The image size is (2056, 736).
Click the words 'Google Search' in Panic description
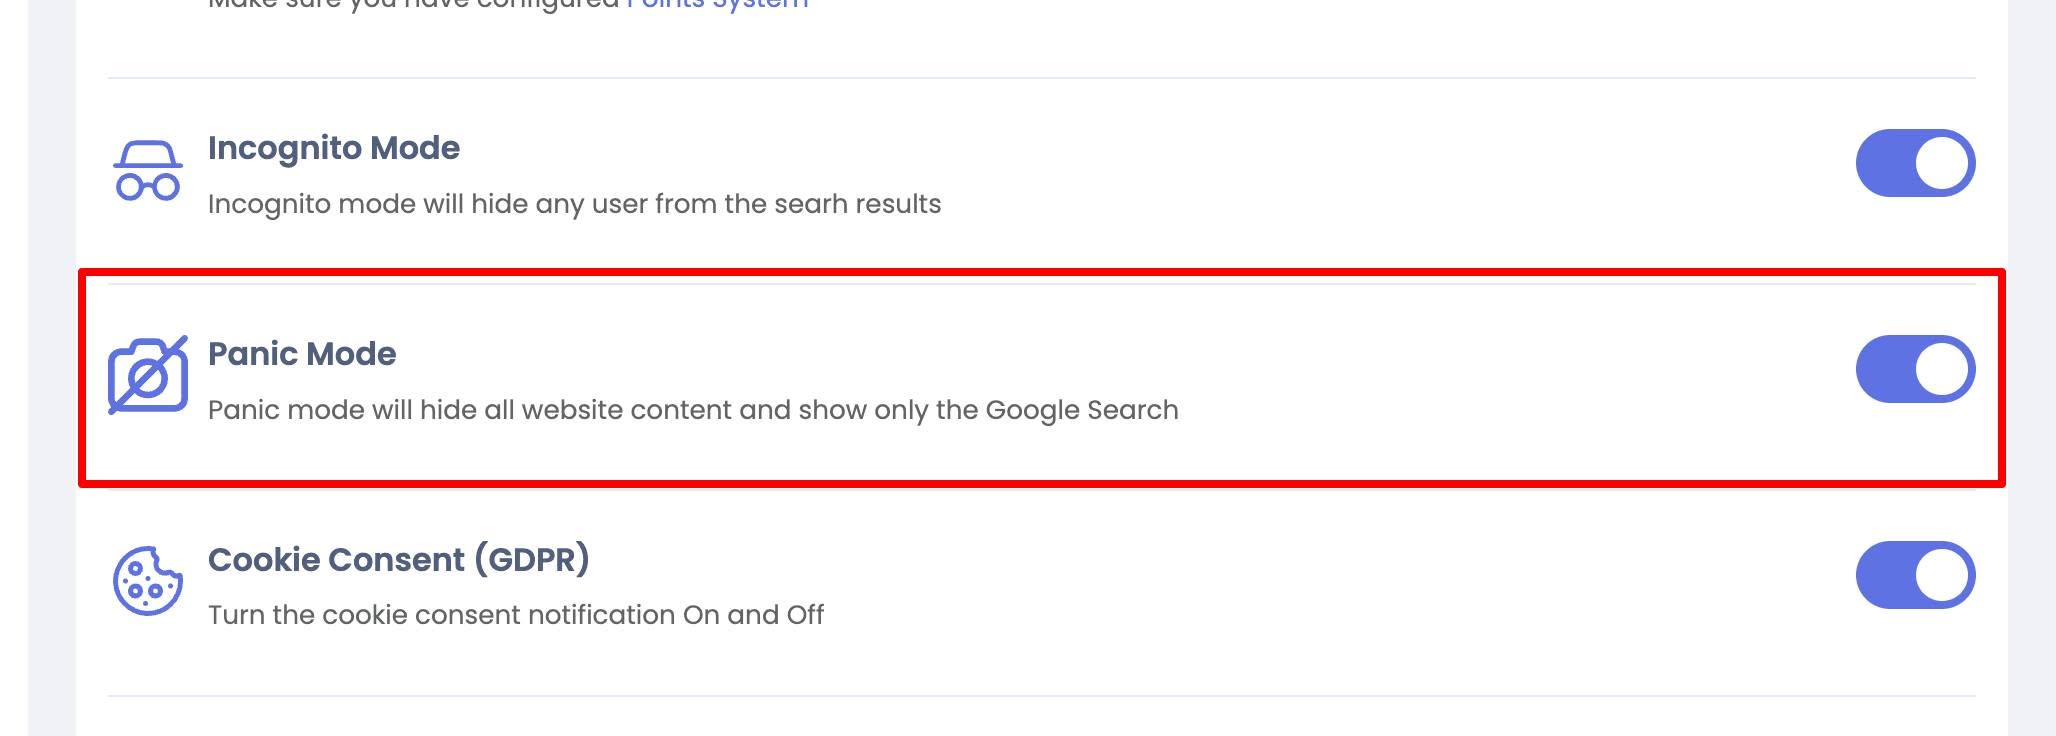point(1082,410)
